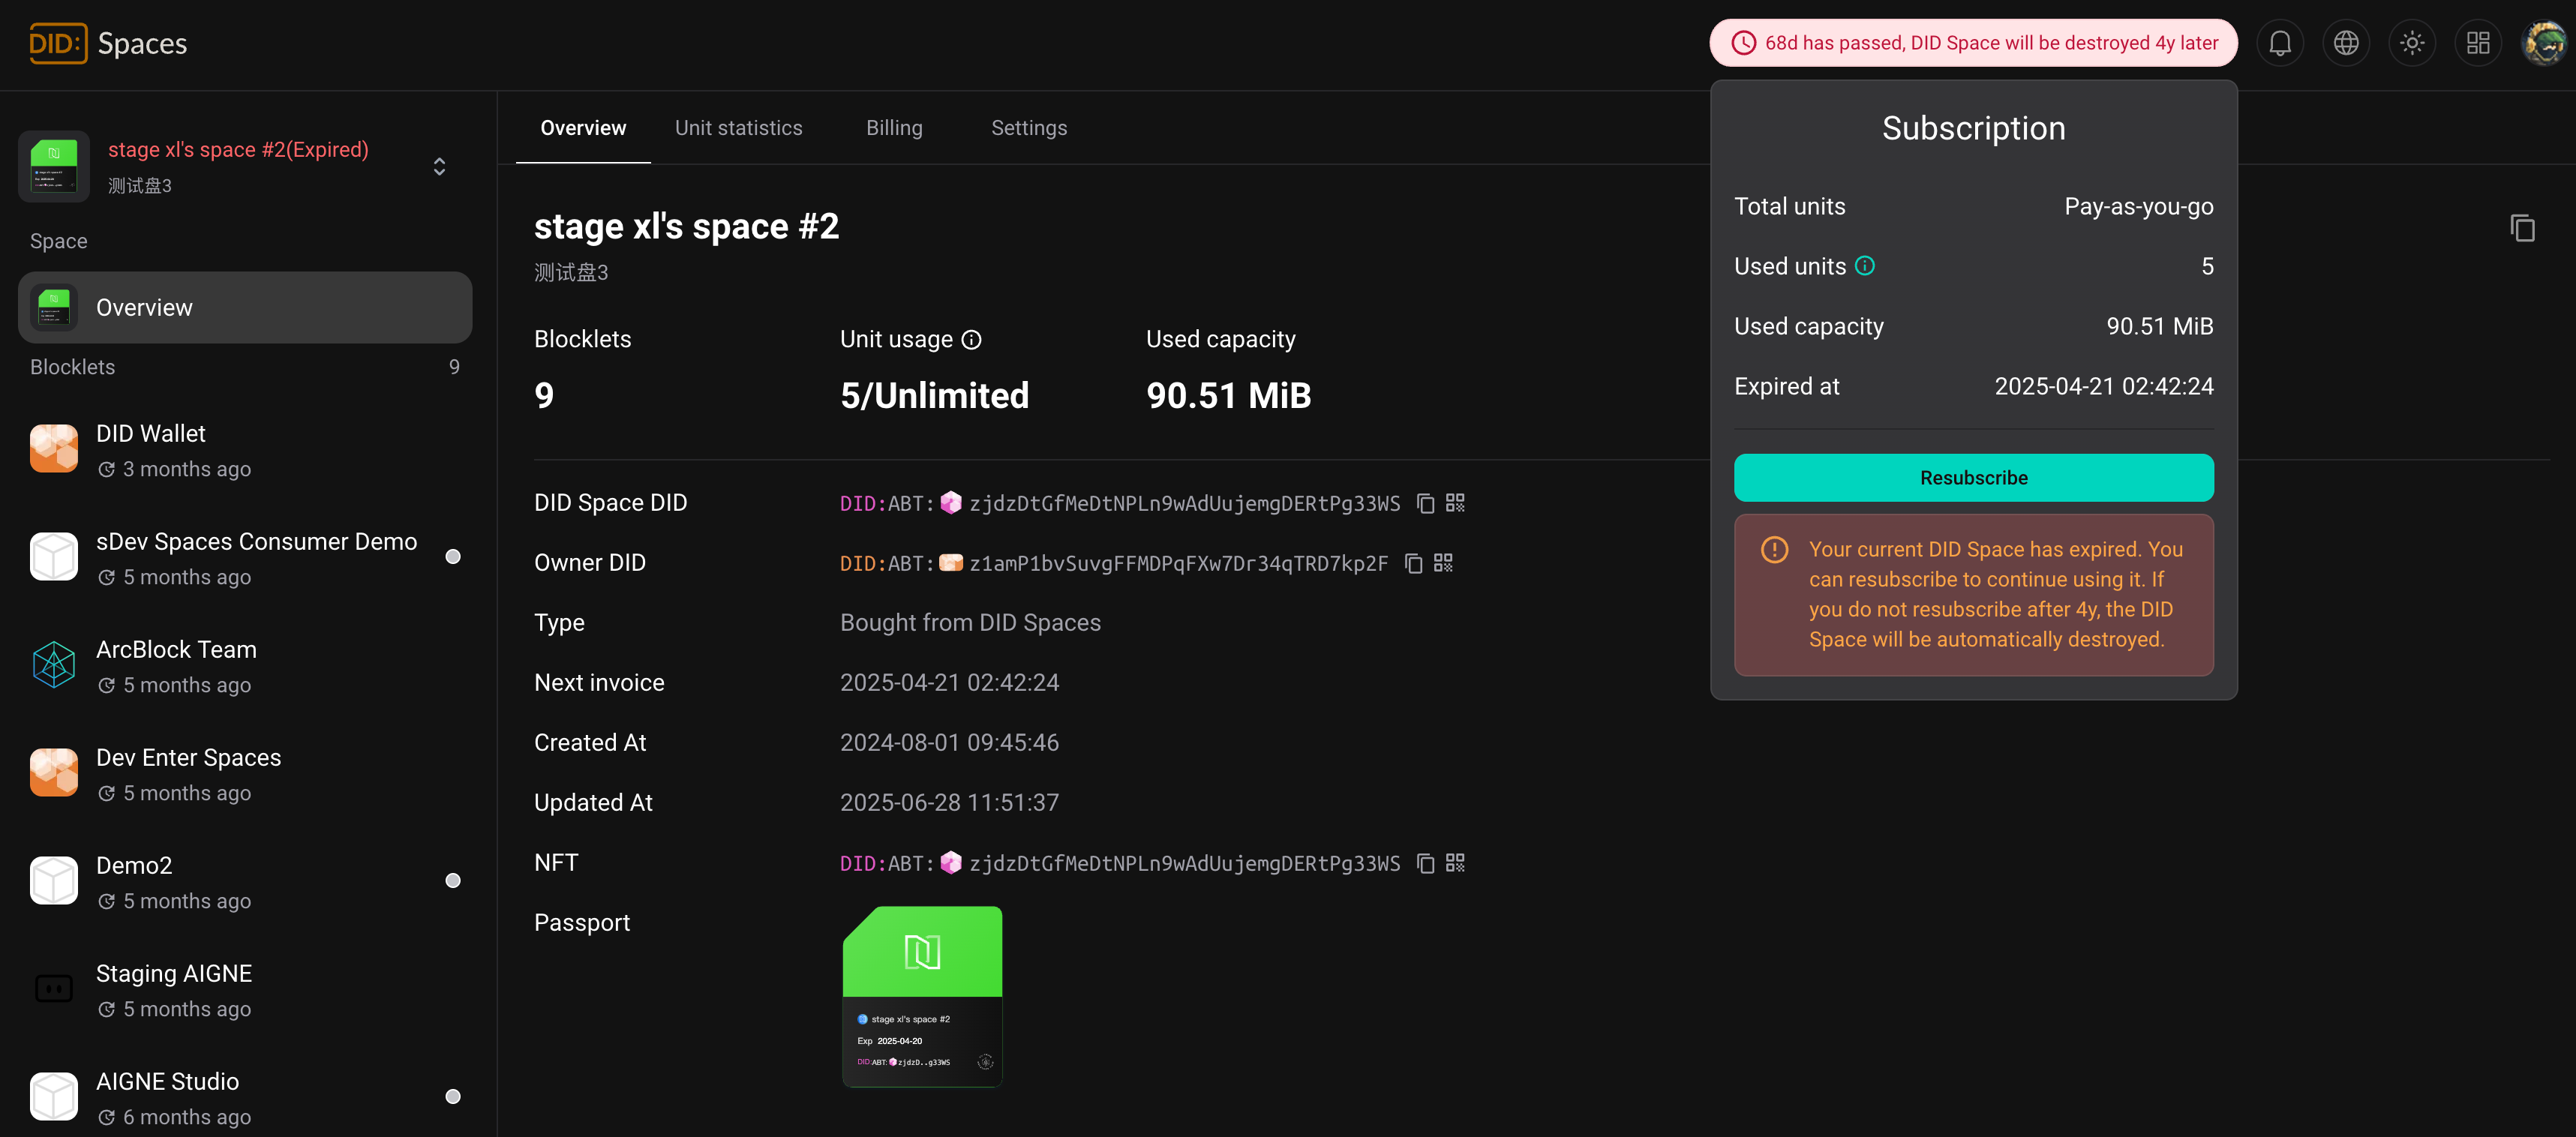Open the notifications bell

(x=2280, y=43)
